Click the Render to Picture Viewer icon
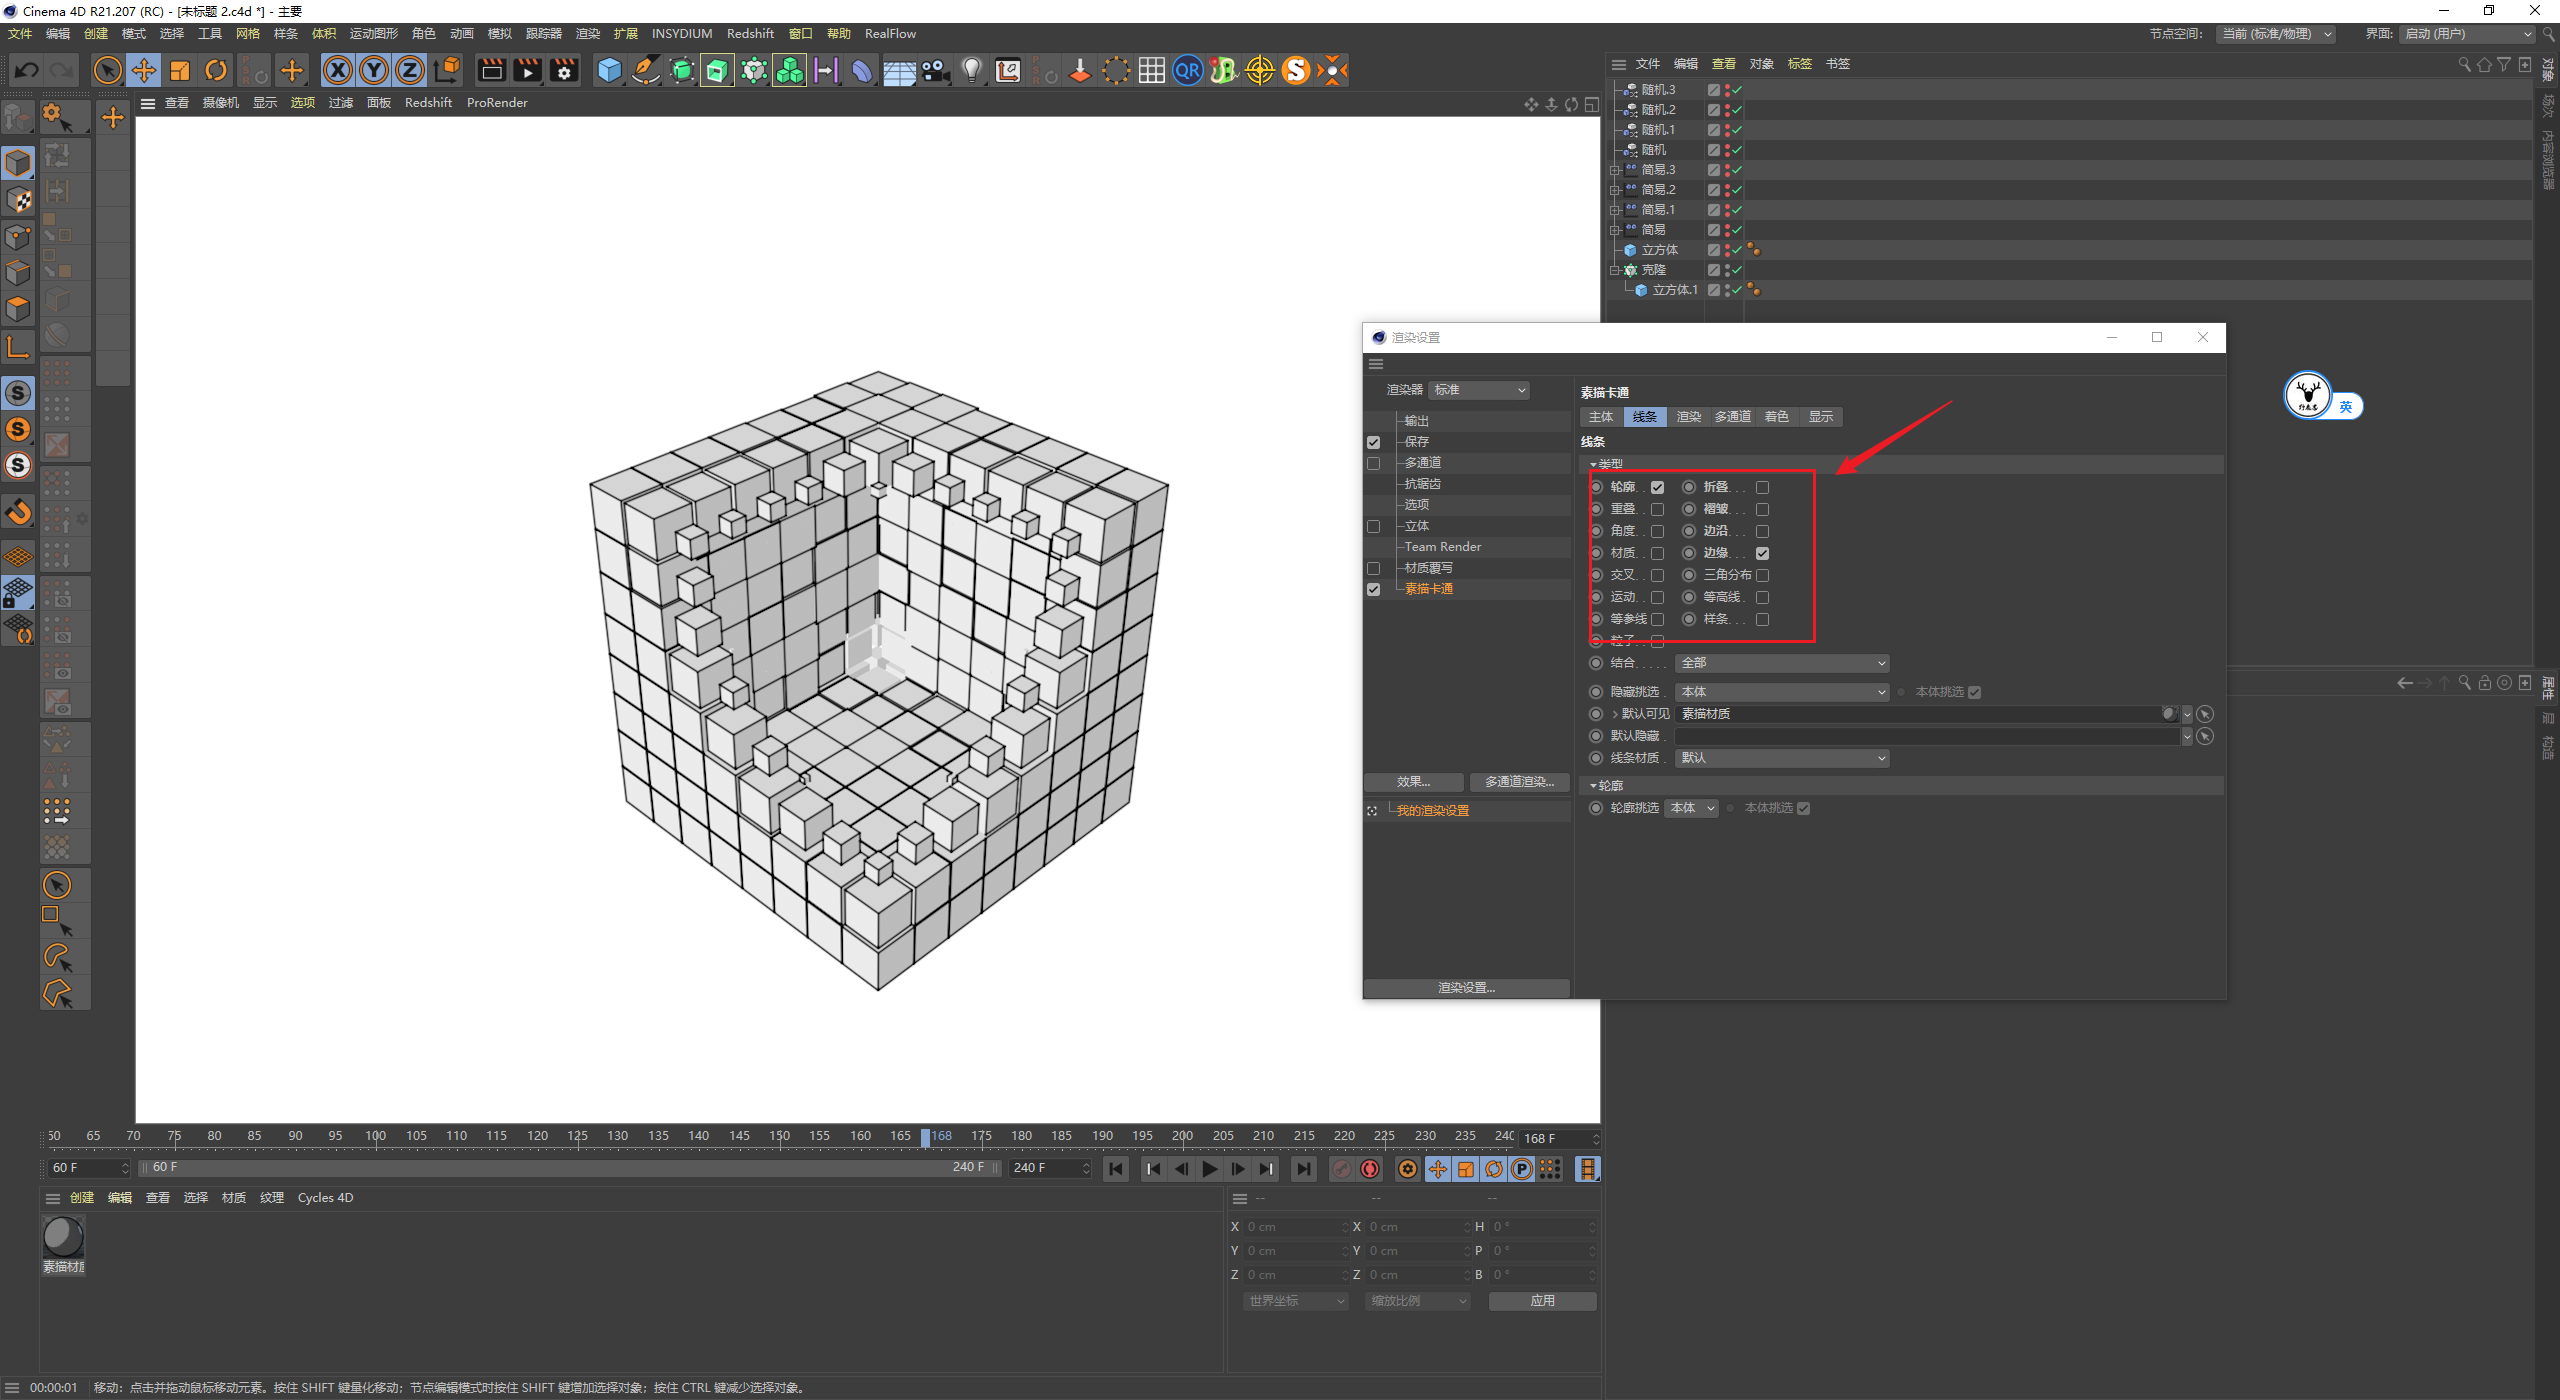 pos(527,70)
